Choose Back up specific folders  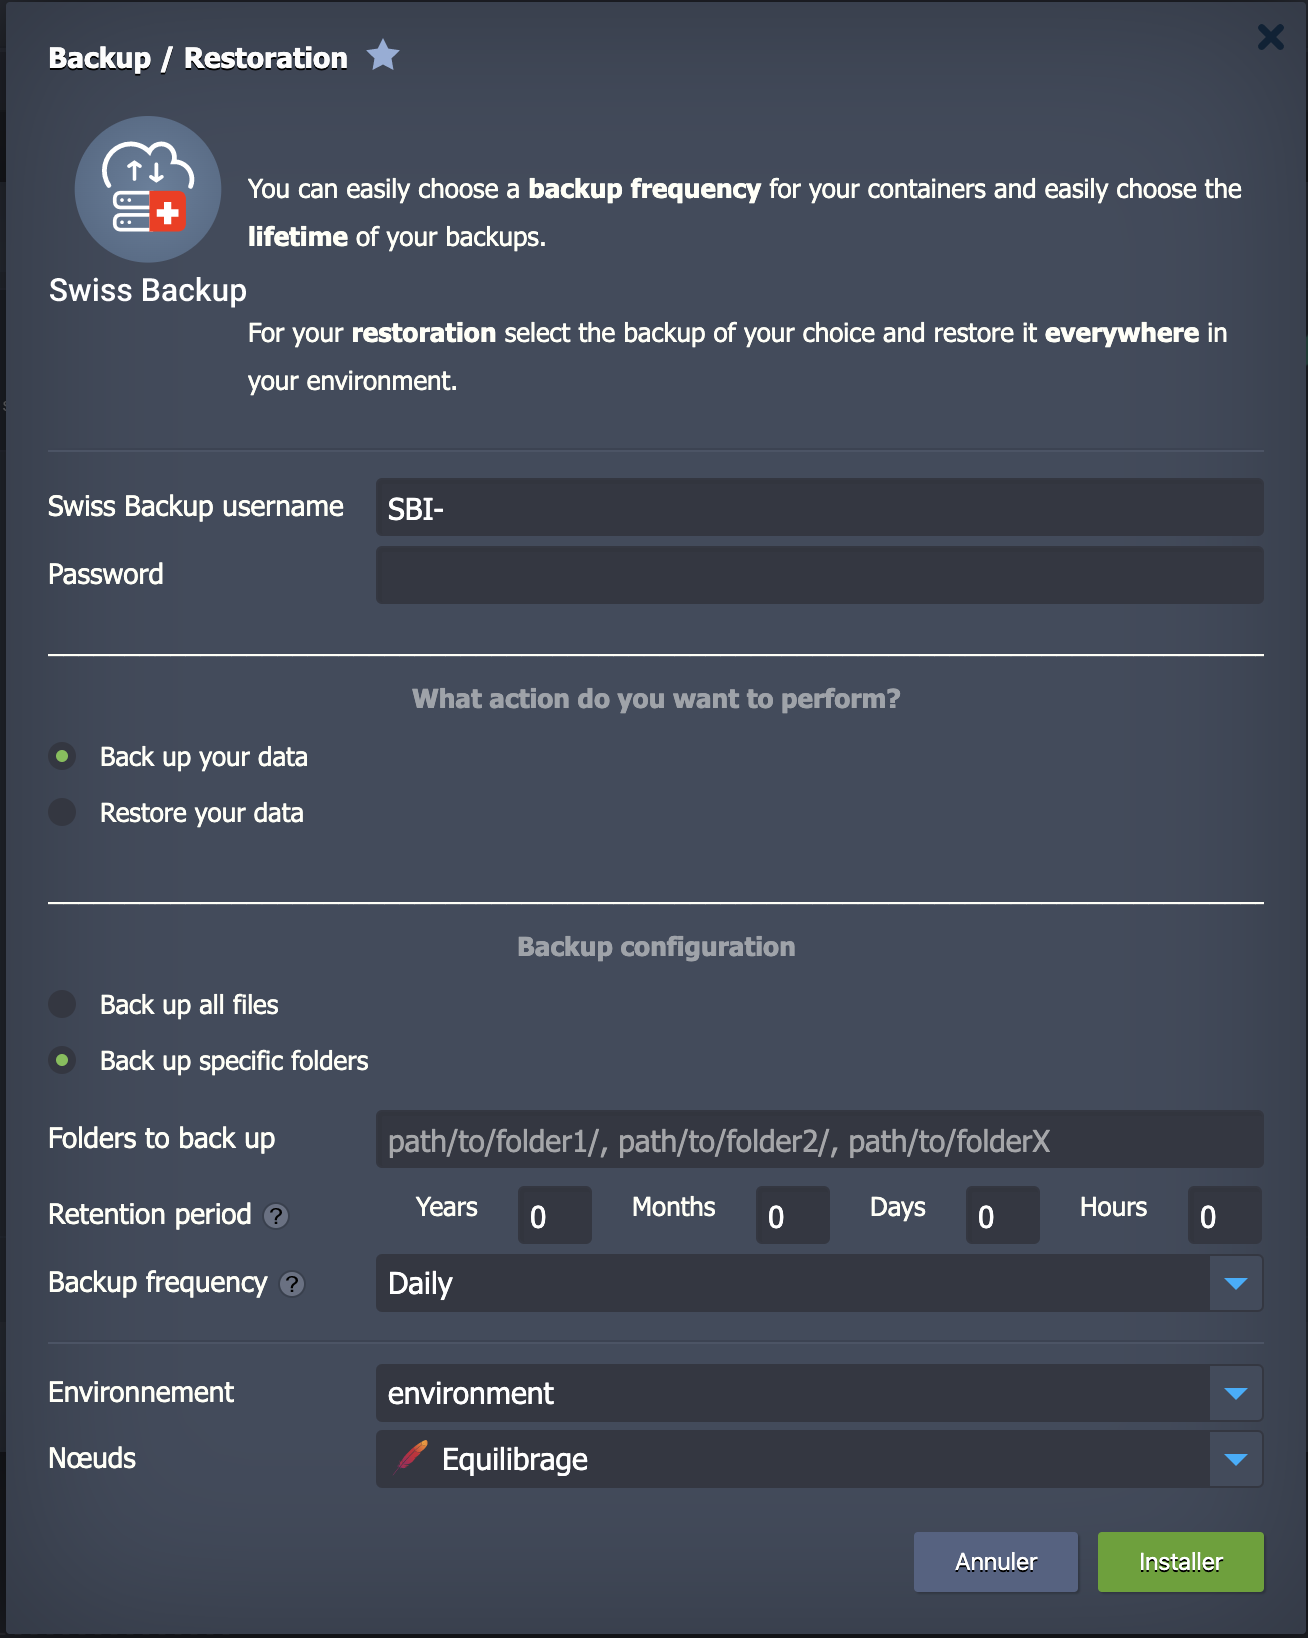coord(63,1060)
